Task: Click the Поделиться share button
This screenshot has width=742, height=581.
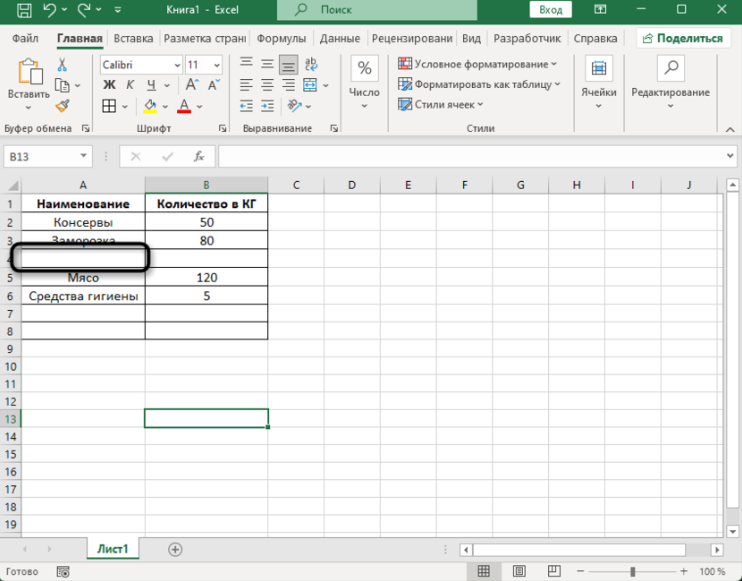Action: point(683,39)
